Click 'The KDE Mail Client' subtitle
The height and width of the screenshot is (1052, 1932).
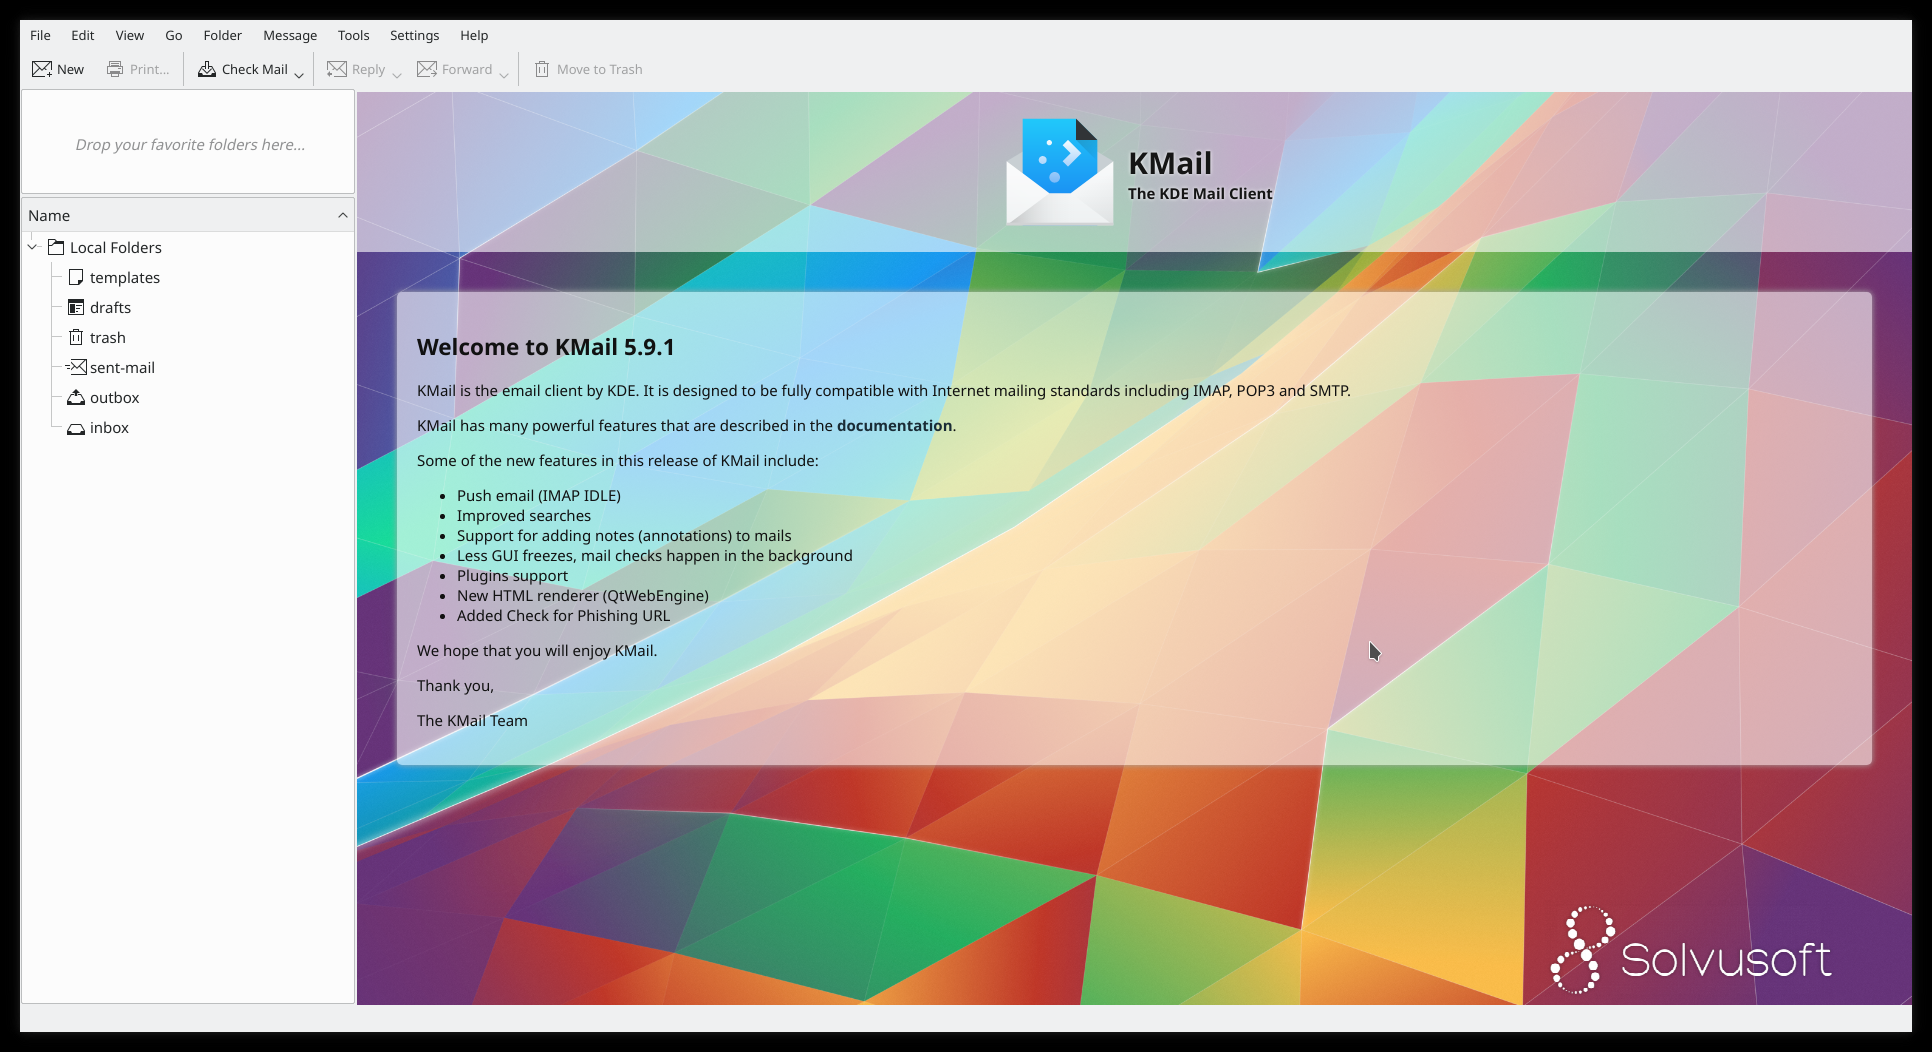(1200, 193)
